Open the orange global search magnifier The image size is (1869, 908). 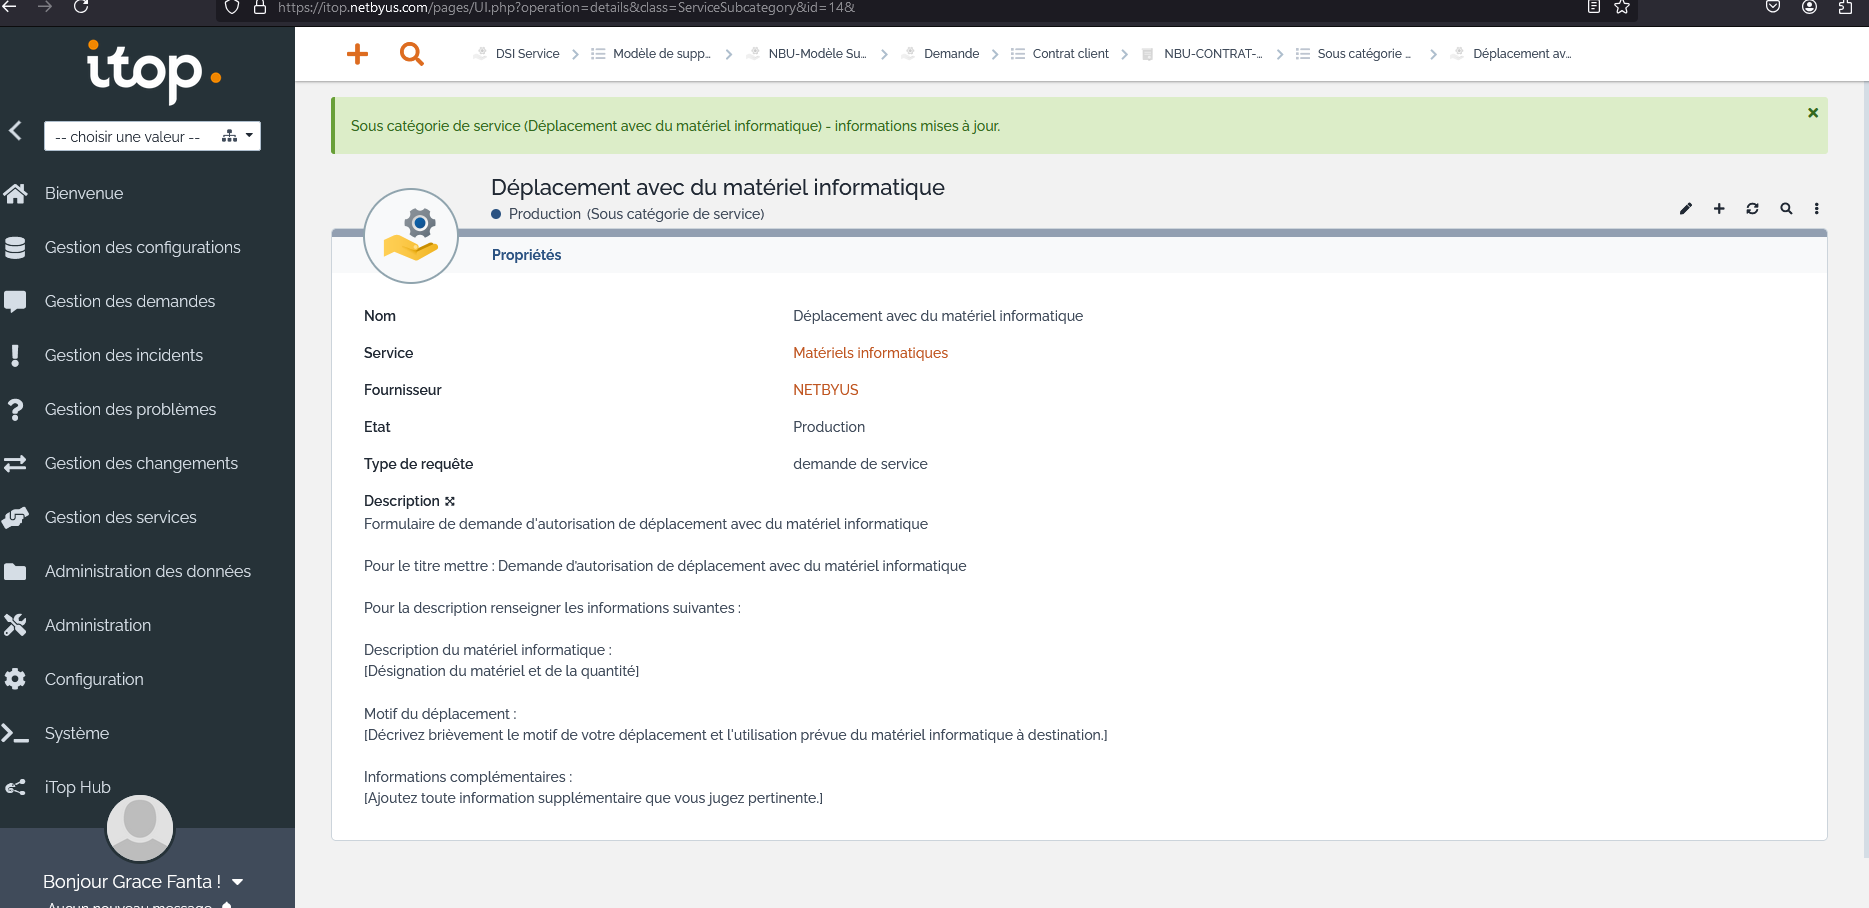pos(411,54)
